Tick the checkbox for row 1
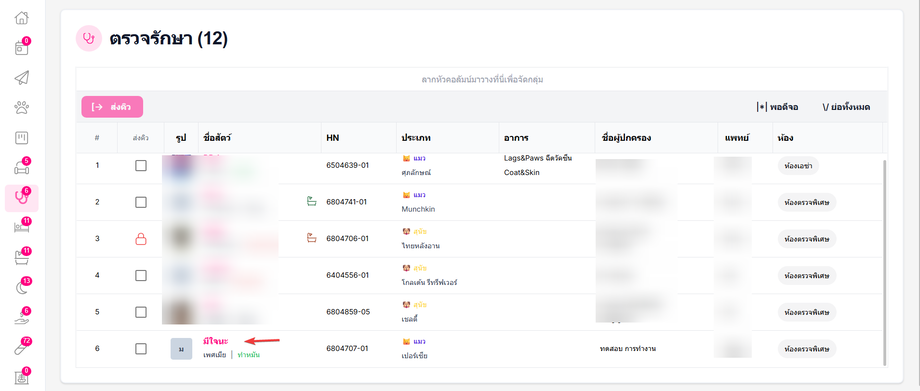The height and width of the screenshot is (391, 920). click(141, 166)
